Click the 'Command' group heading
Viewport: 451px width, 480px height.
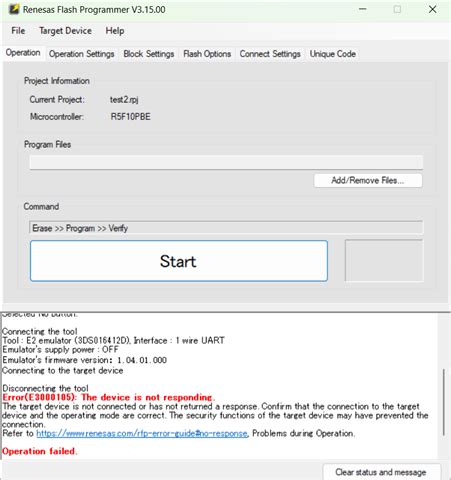pyautogui.click(x=41, y=206)
